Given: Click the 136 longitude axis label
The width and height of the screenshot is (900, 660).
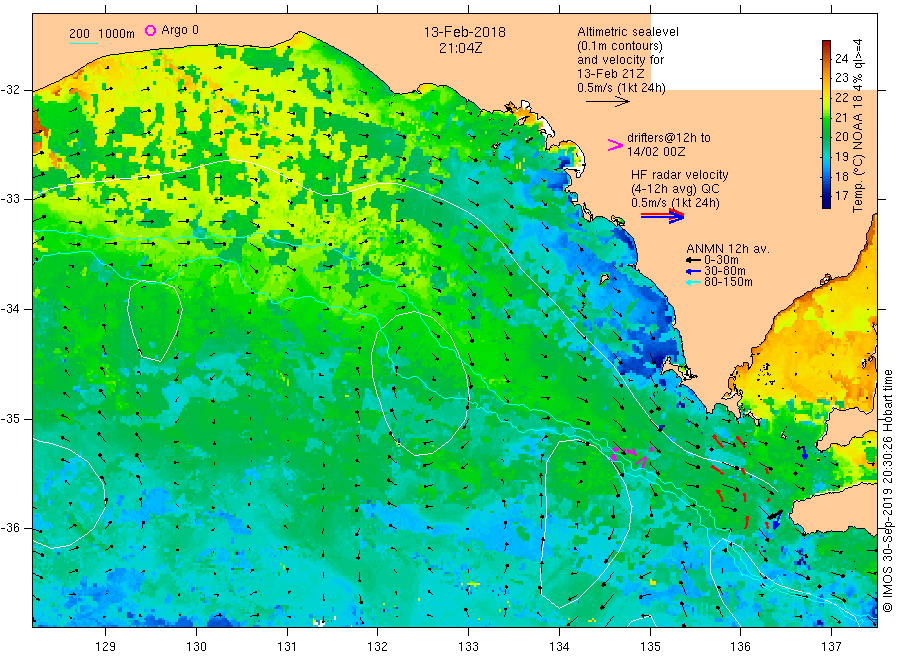Looking at the screenshot, I should coord(740,647).
